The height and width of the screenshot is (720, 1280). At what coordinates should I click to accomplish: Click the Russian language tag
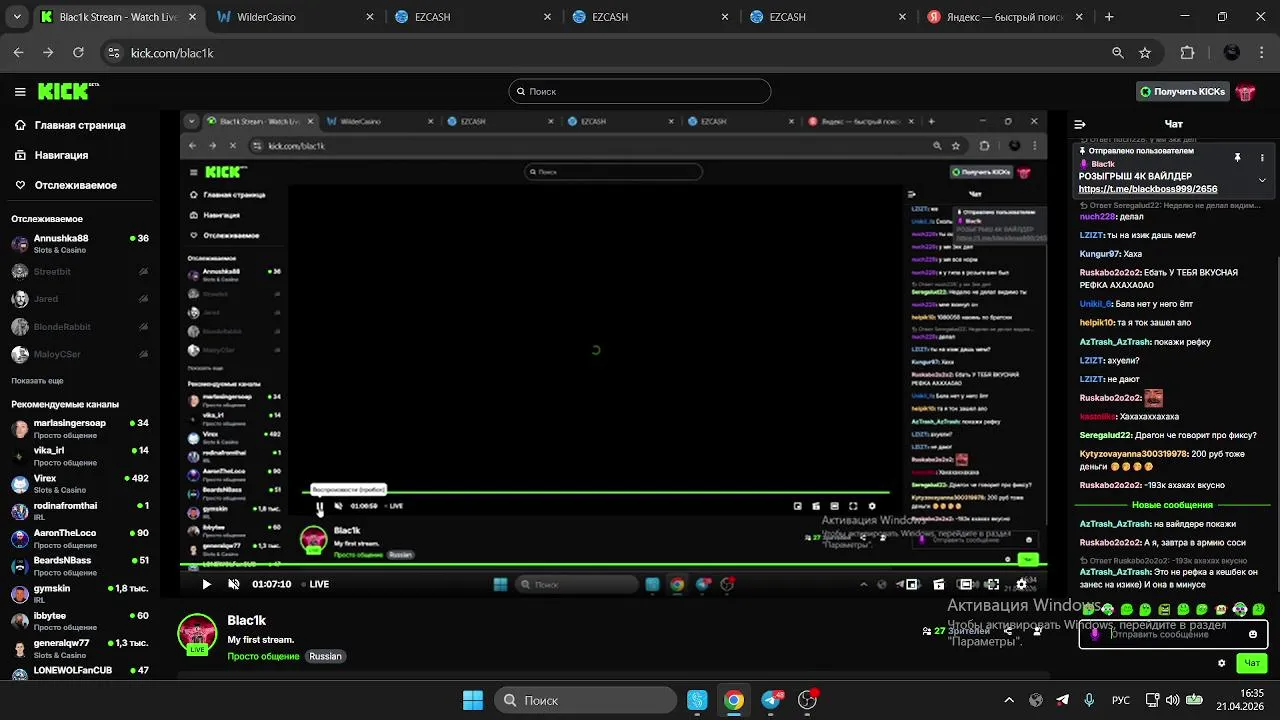click(325, 656)
